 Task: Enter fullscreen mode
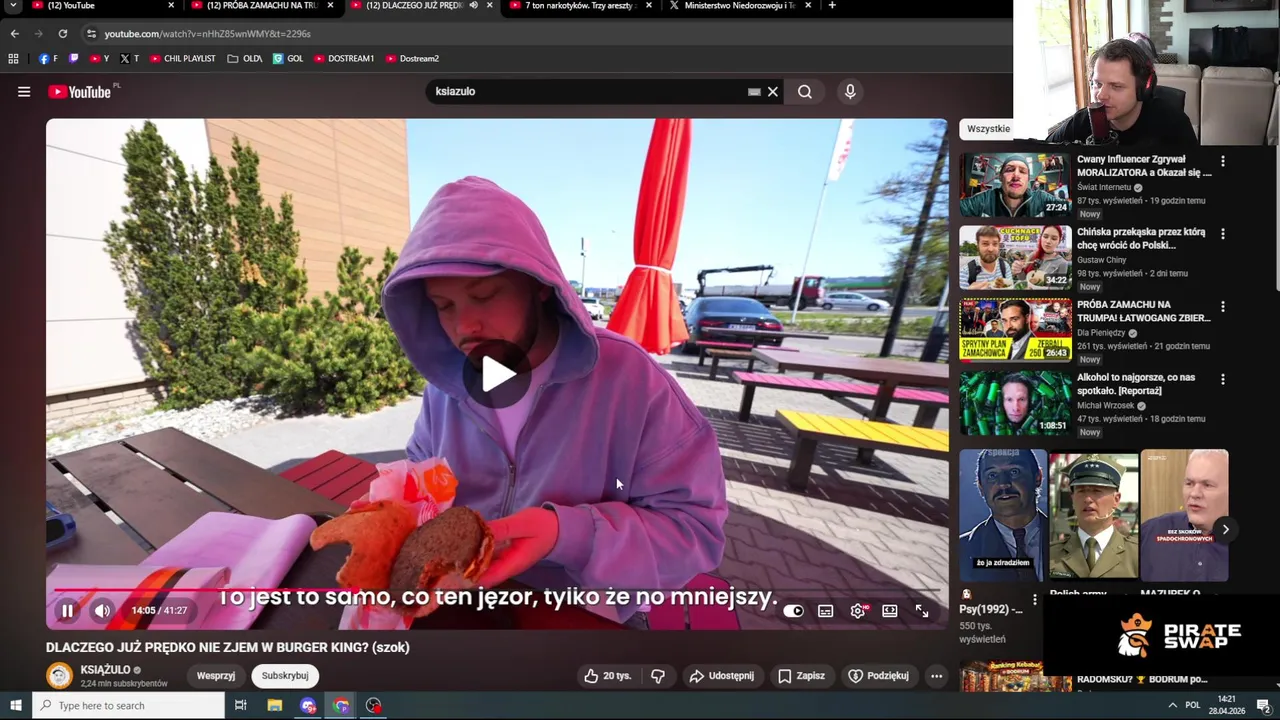click(x=922, y=611)
